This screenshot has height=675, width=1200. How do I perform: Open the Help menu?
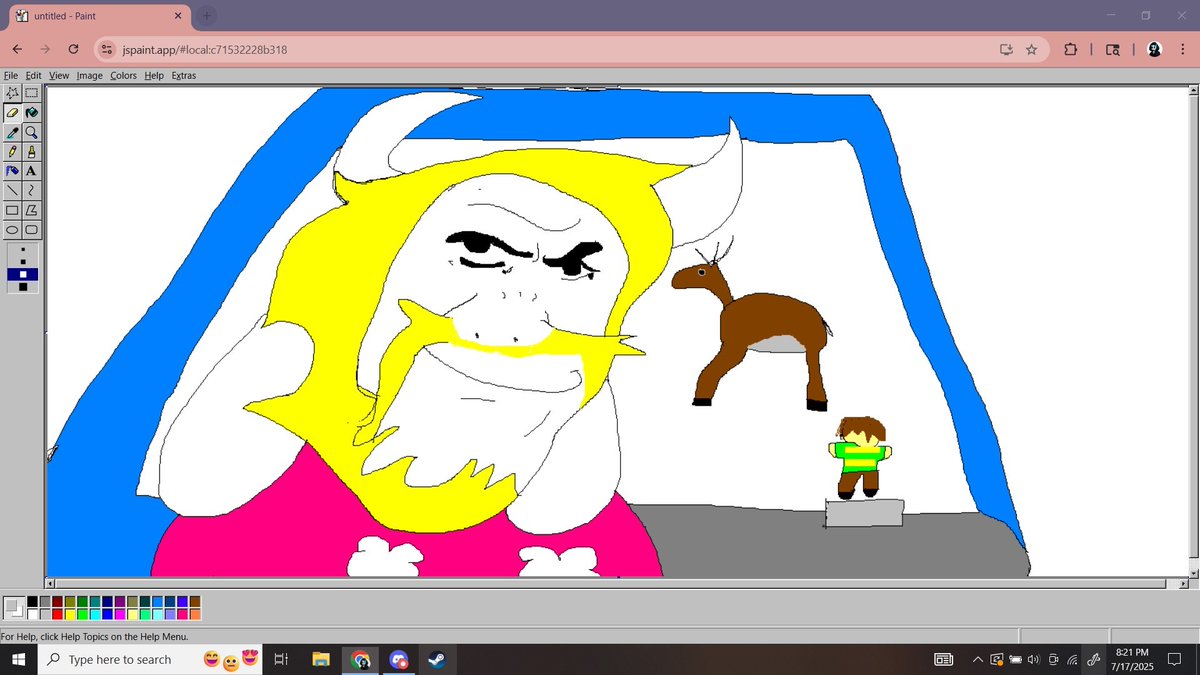point(154,75)
